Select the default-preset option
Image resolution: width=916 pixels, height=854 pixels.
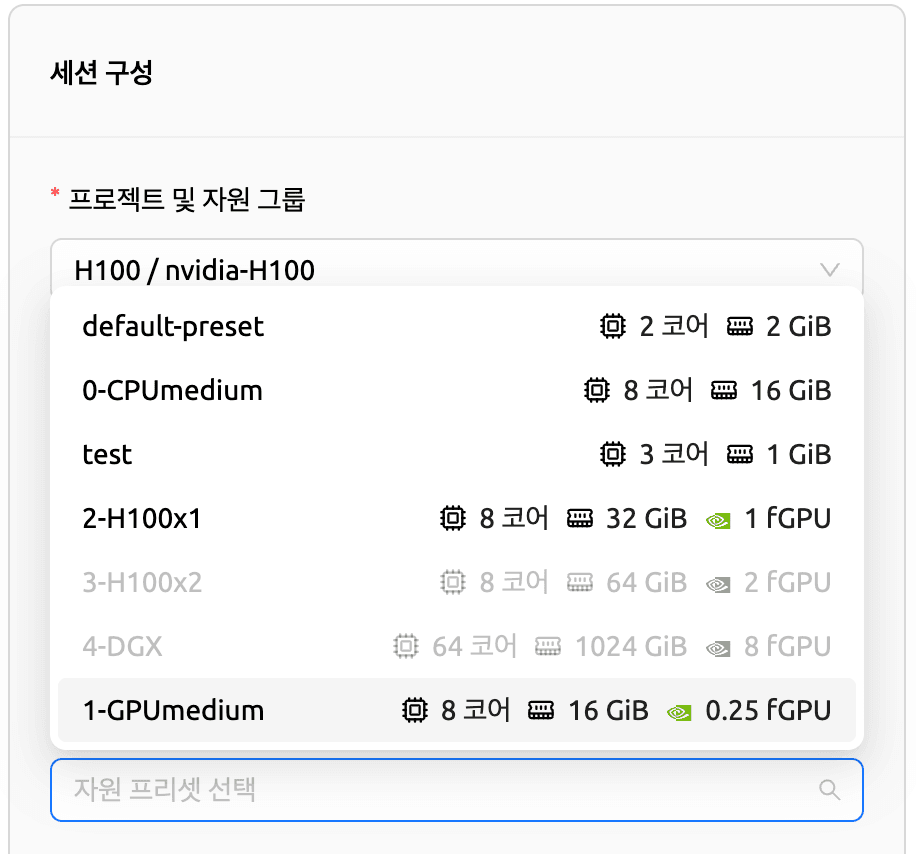173,326
